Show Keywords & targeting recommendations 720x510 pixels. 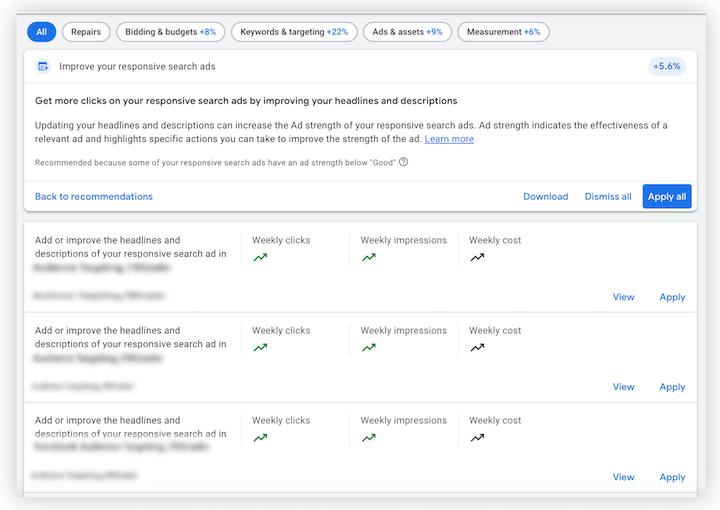pos(293,32)
